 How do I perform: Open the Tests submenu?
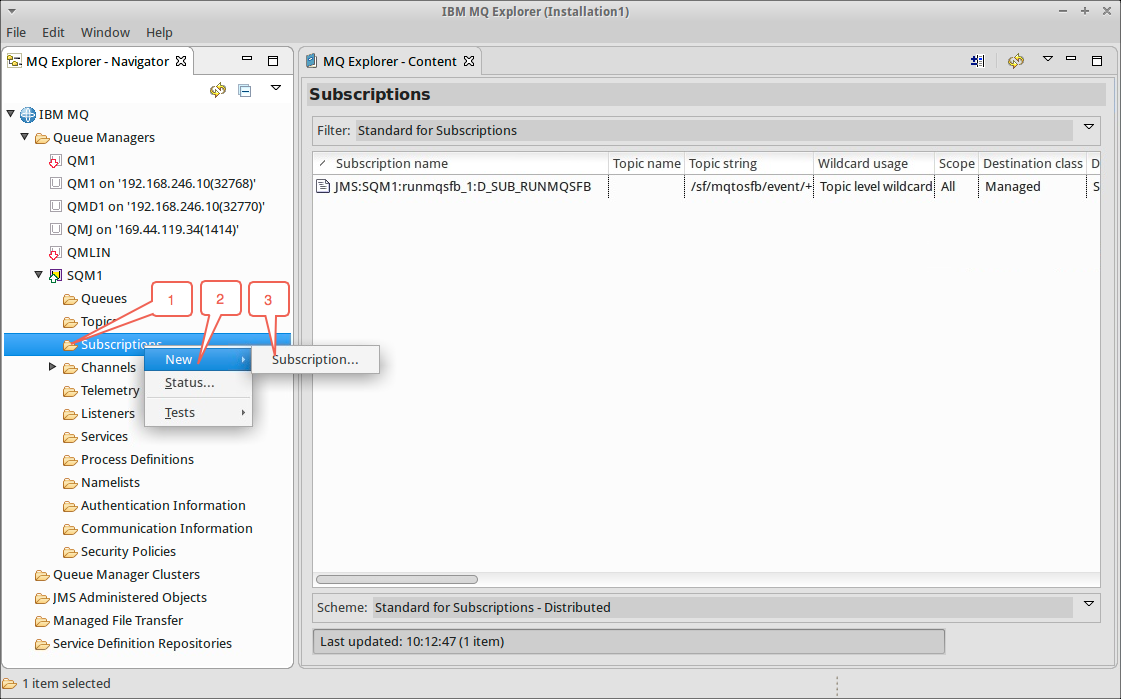(x=198, y=412)
